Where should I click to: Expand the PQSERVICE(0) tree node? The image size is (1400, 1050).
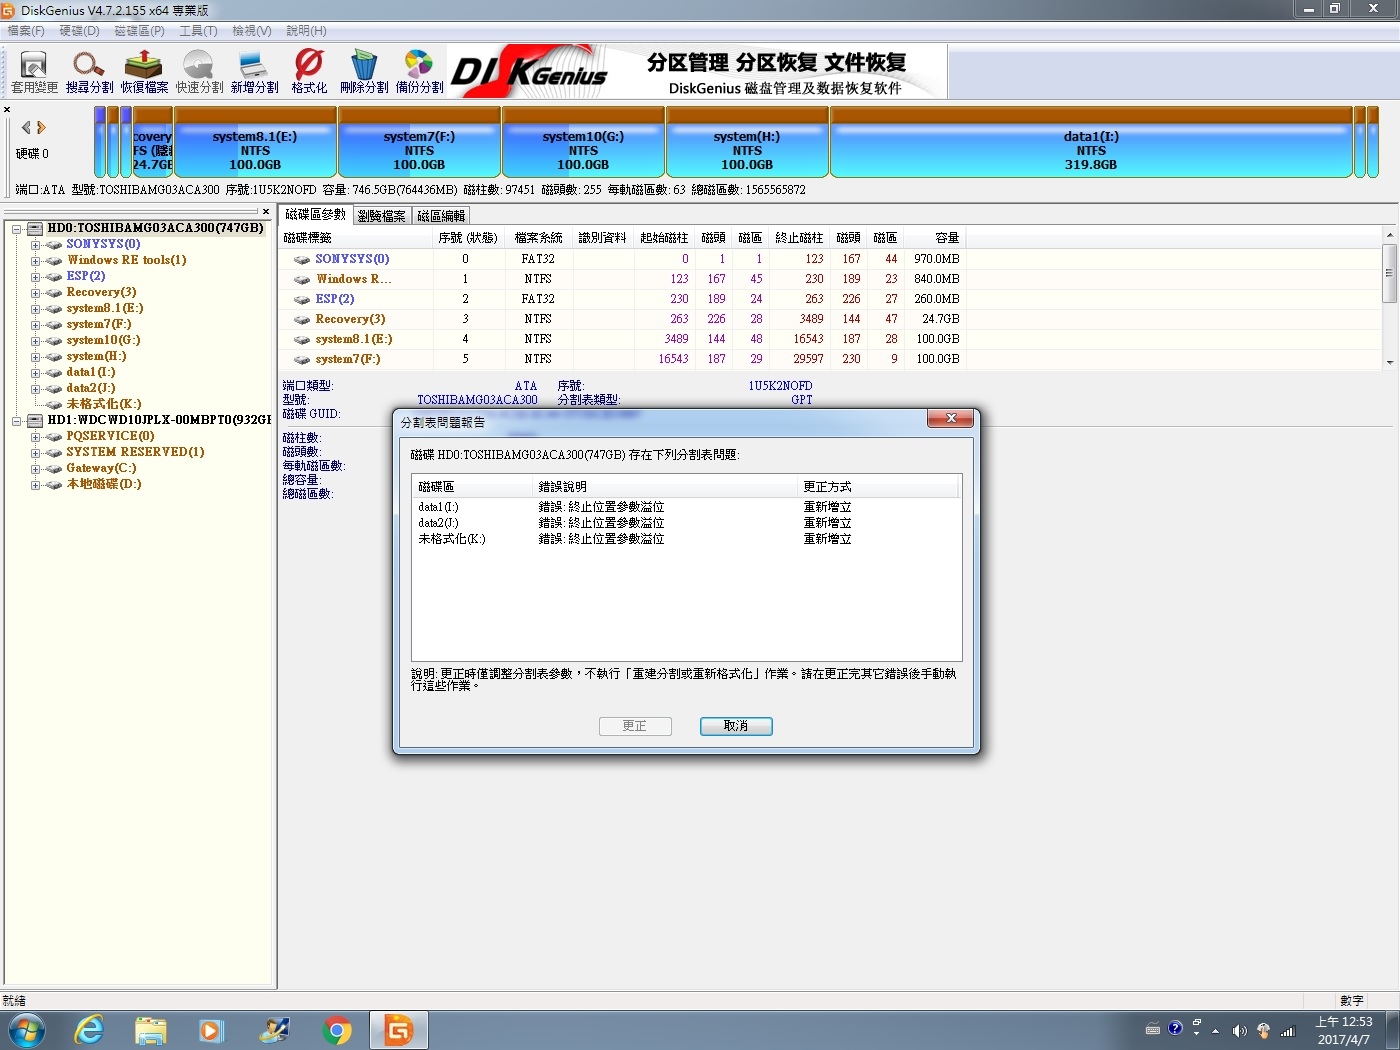pos(35,437)
